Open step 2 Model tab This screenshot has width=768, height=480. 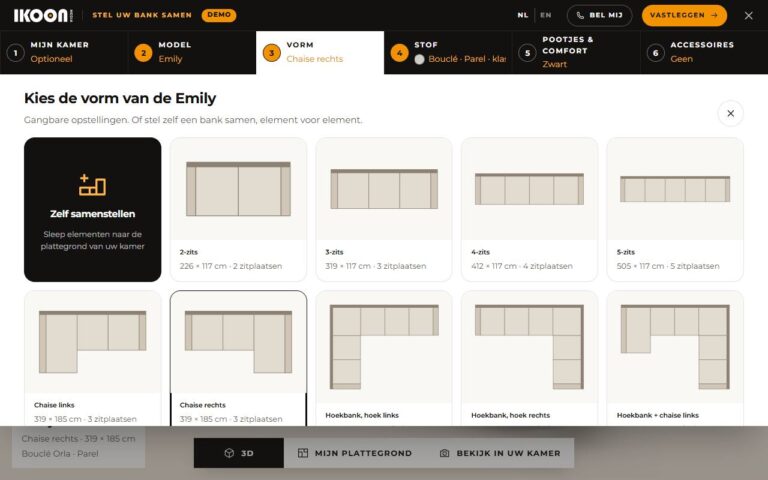(192, 52)
